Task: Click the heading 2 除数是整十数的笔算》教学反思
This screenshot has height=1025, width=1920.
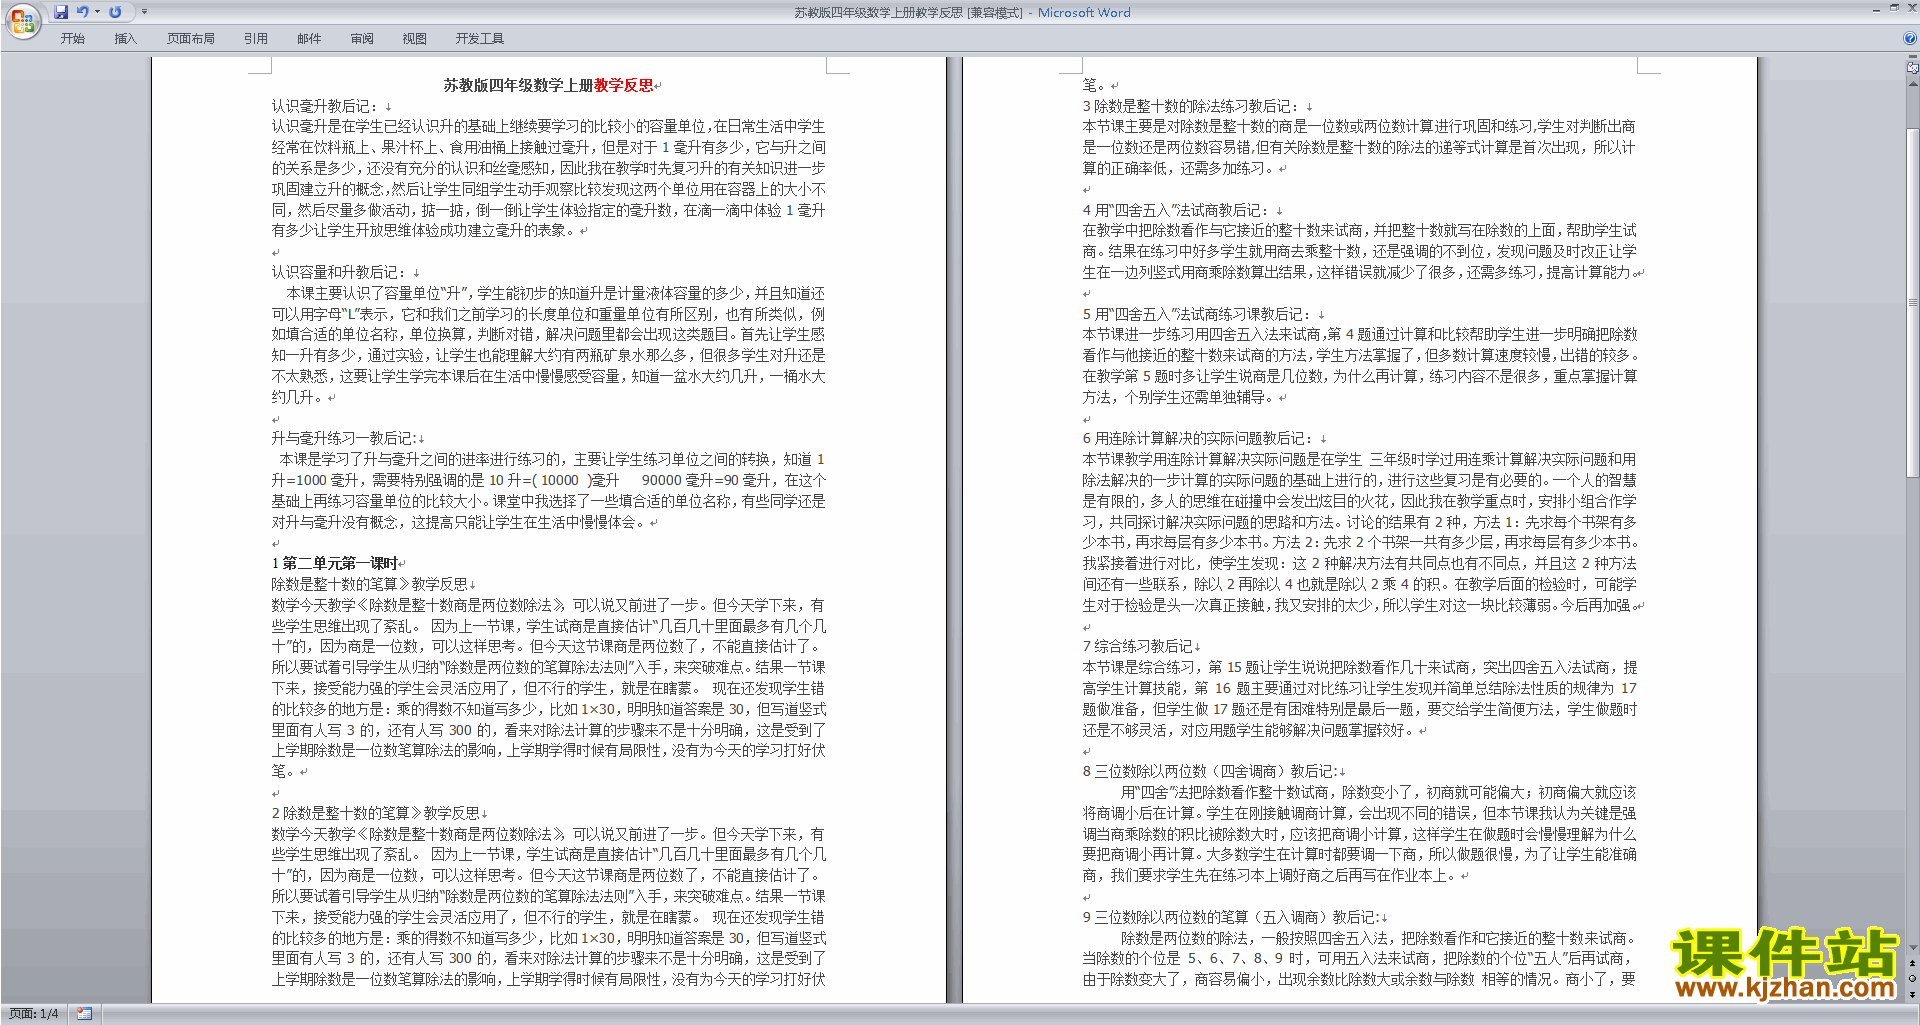Action: pos(376,813)
